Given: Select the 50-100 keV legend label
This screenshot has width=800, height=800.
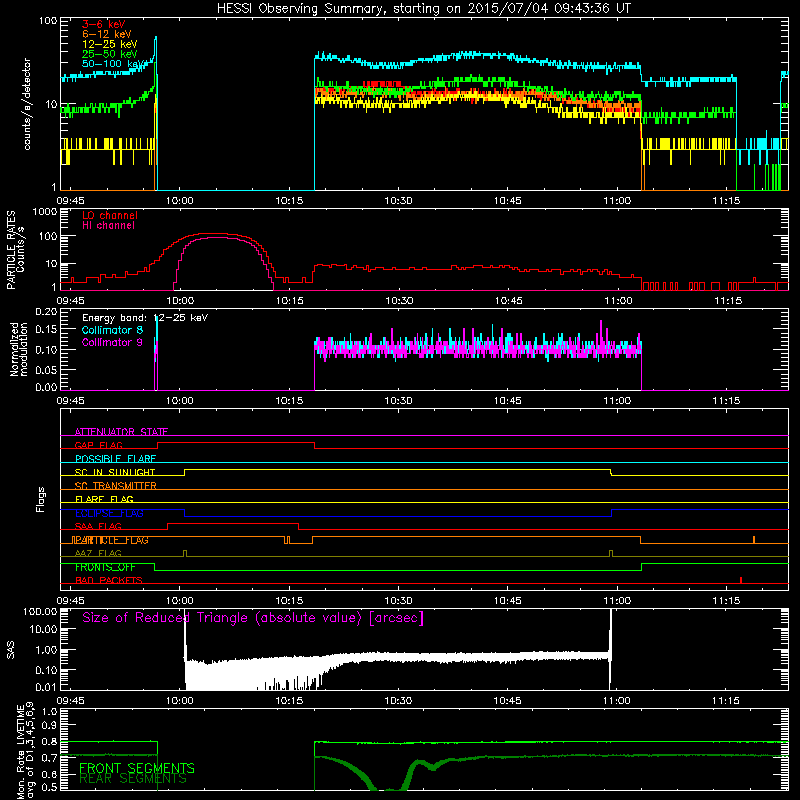Looking at the screenshot, I should 112,63.
